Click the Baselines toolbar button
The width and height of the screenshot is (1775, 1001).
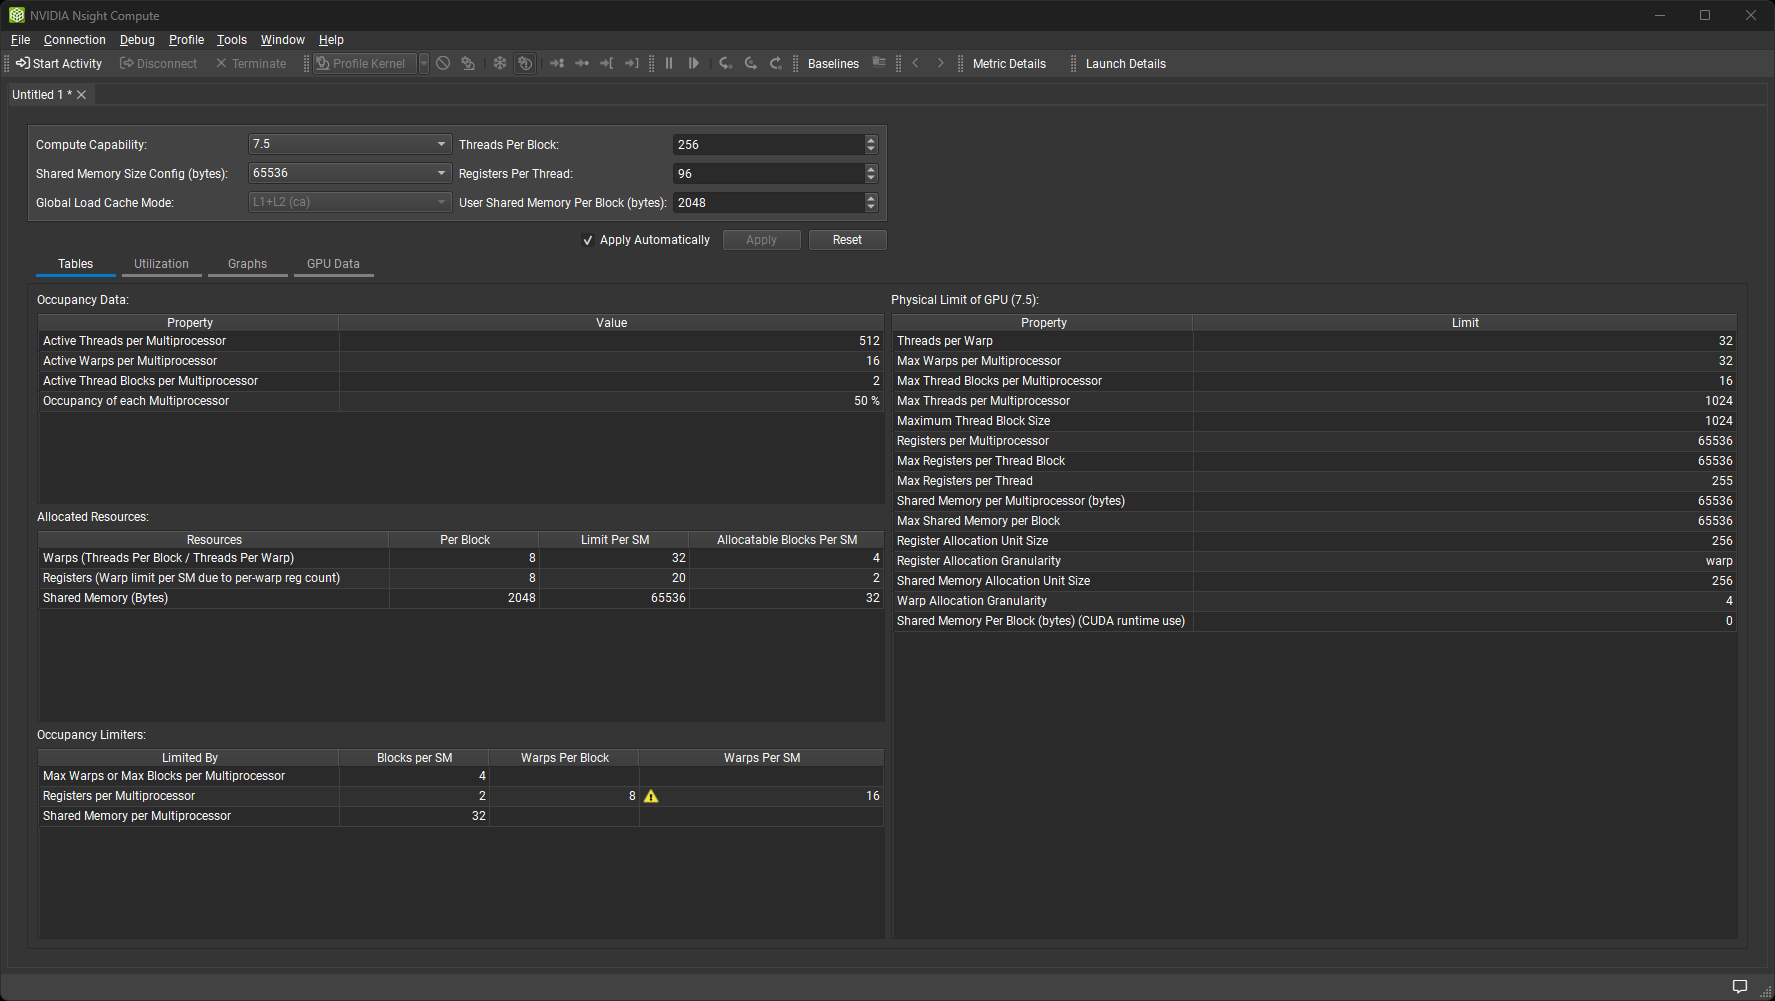pyautogui.click(x=833, y=64)
